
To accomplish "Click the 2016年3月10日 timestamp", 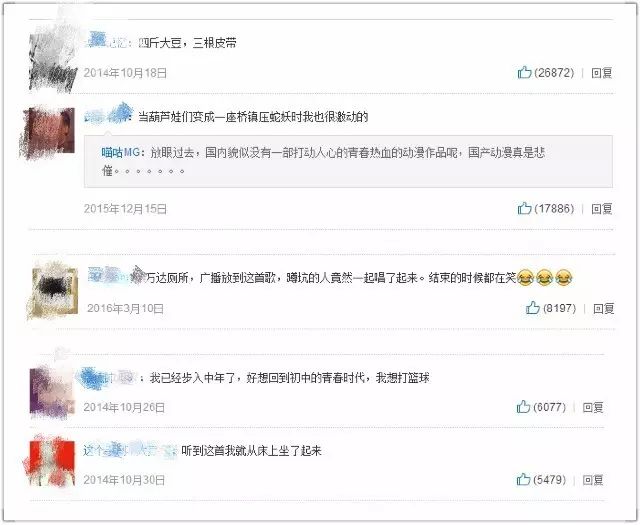I will pyautogui.click(x=125, y=308).
